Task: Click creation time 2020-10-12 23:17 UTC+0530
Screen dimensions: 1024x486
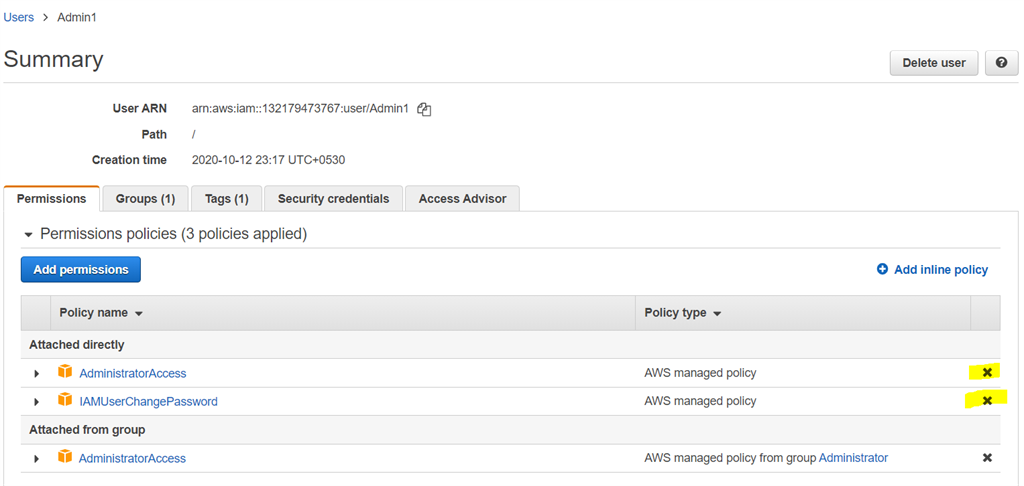Action: coord(268,160)
